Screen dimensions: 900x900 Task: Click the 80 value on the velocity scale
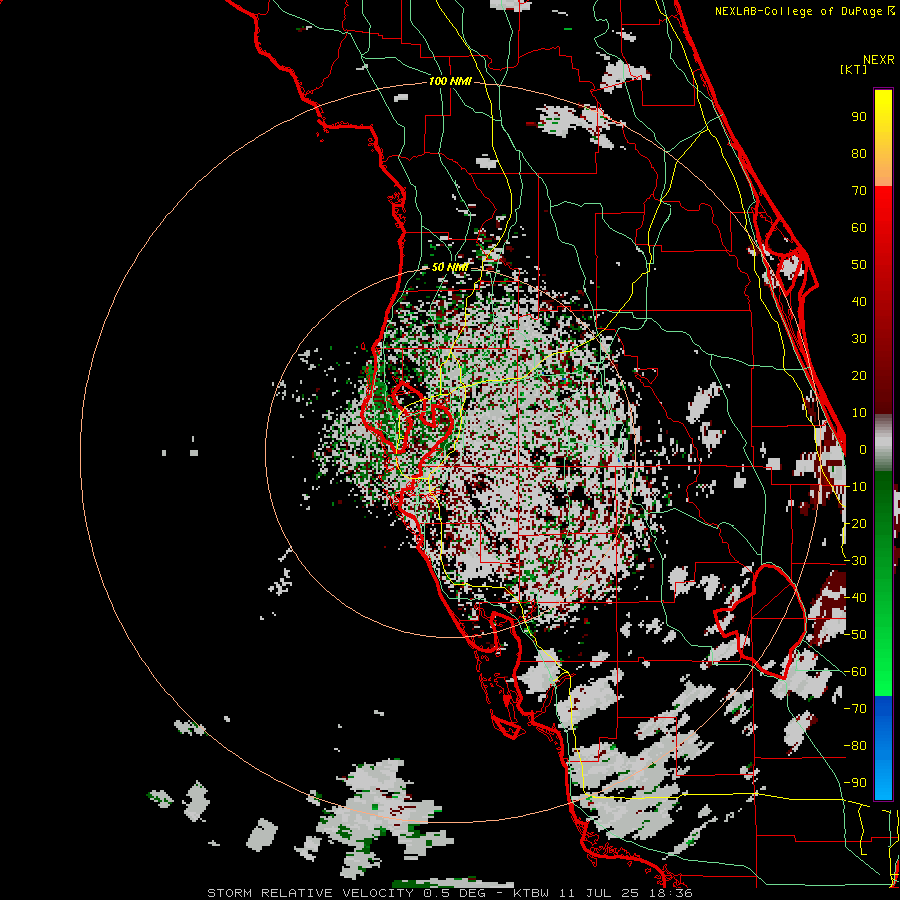(x=859, y=154)
